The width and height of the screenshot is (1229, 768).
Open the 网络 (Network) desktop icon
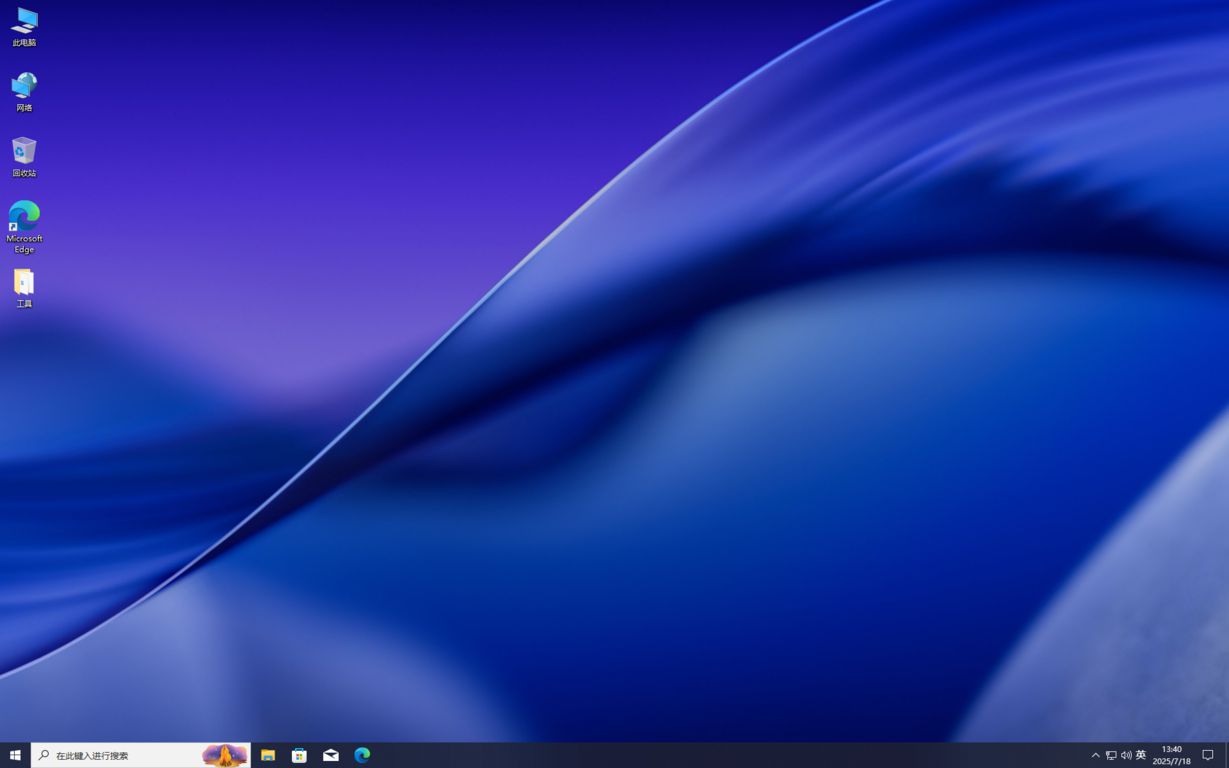tap(23, 89)
